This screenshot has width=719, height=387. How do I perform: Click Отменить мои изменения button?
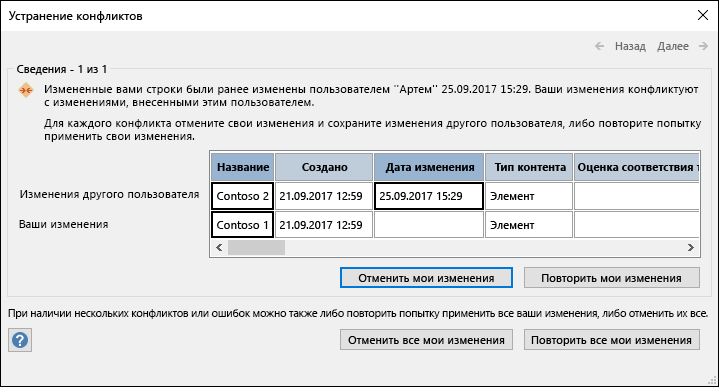coord(426,278)
